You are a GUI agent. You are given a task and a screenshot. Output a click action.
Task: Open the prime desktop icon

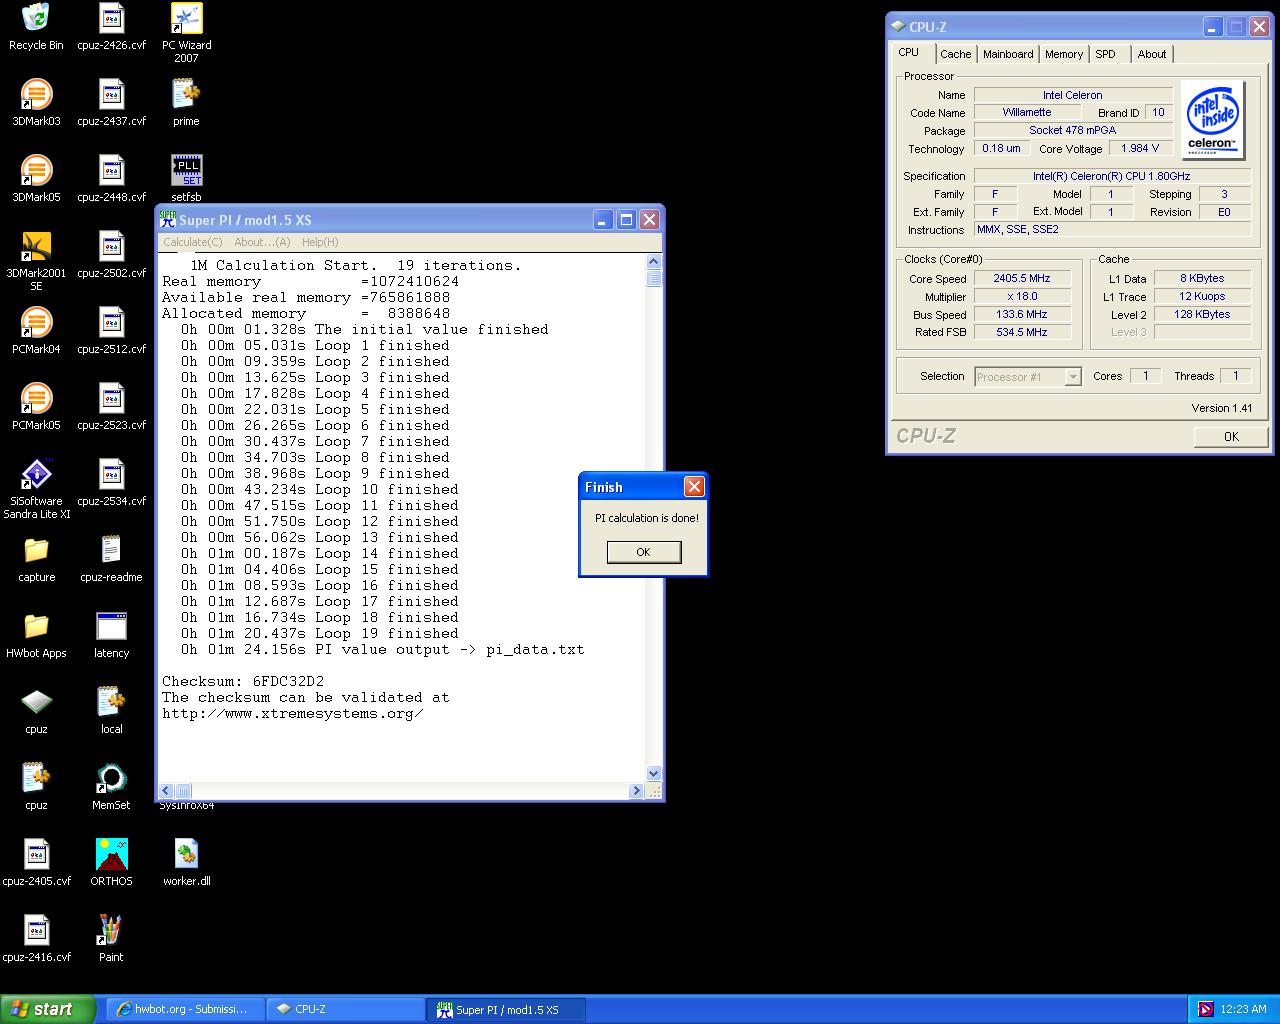tap(186, 103)
